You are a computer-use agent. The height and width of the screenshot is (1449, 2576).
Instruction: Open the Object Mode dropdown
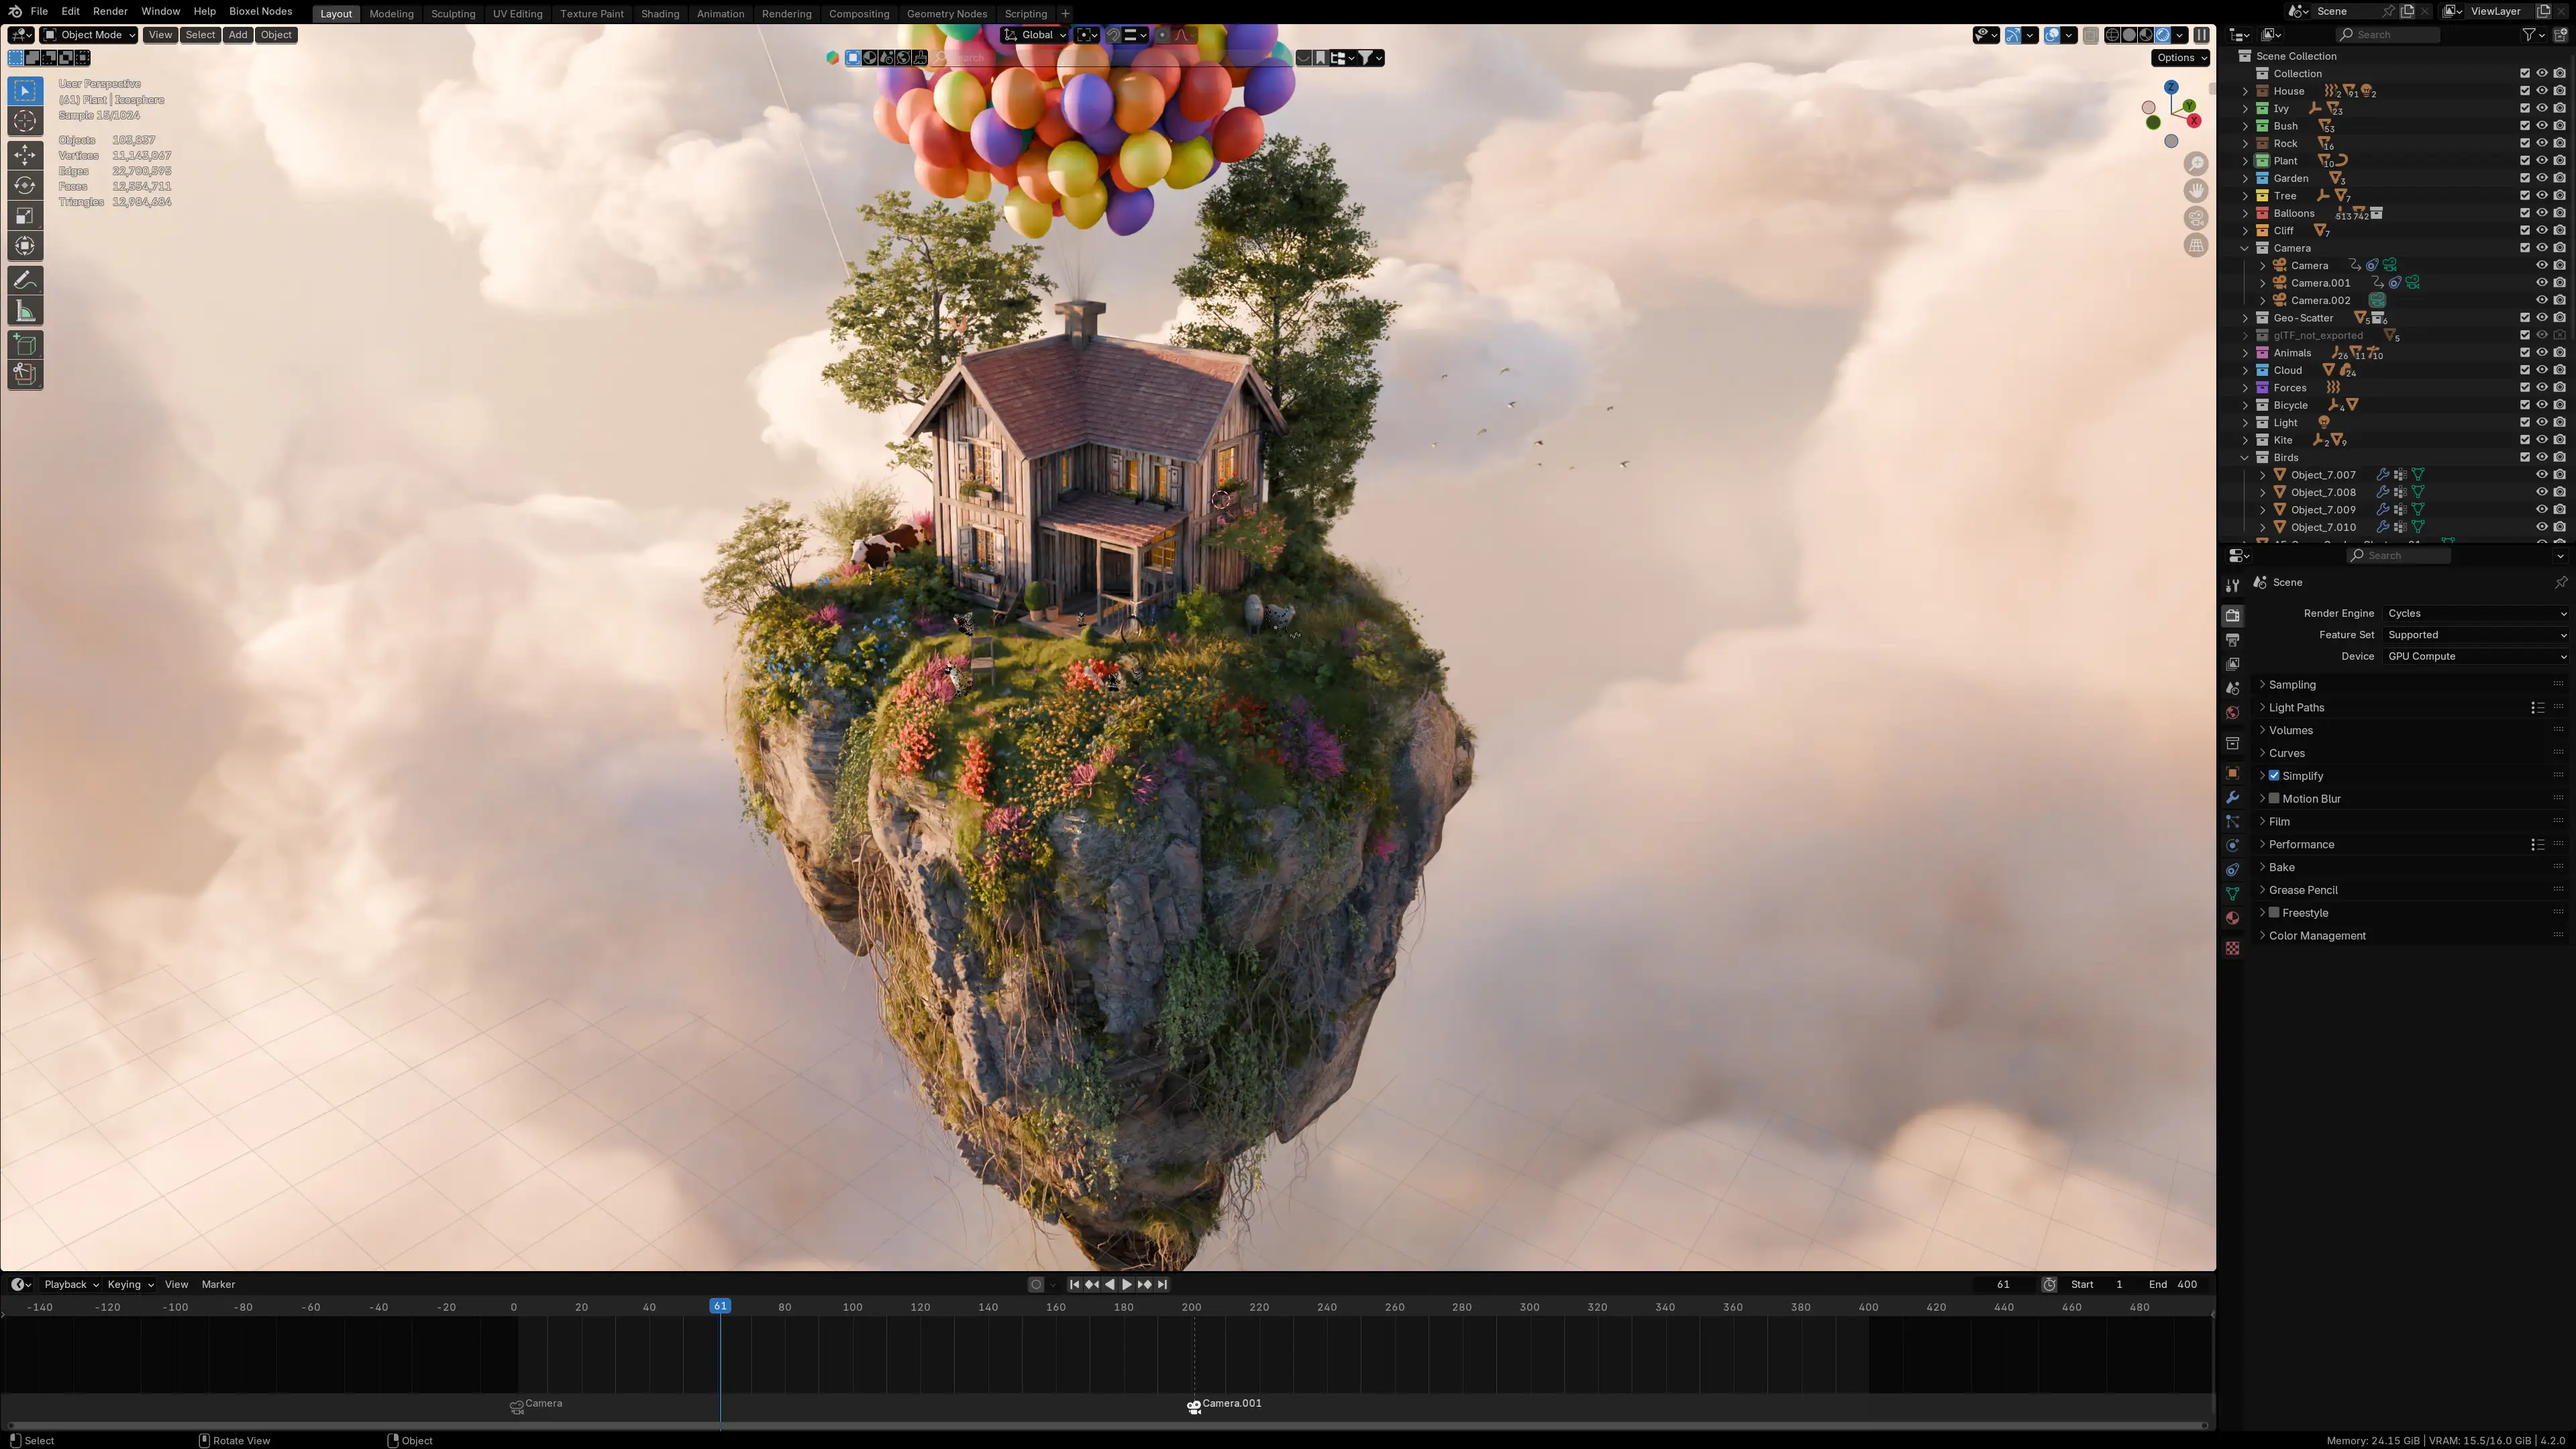coord(89,35)
